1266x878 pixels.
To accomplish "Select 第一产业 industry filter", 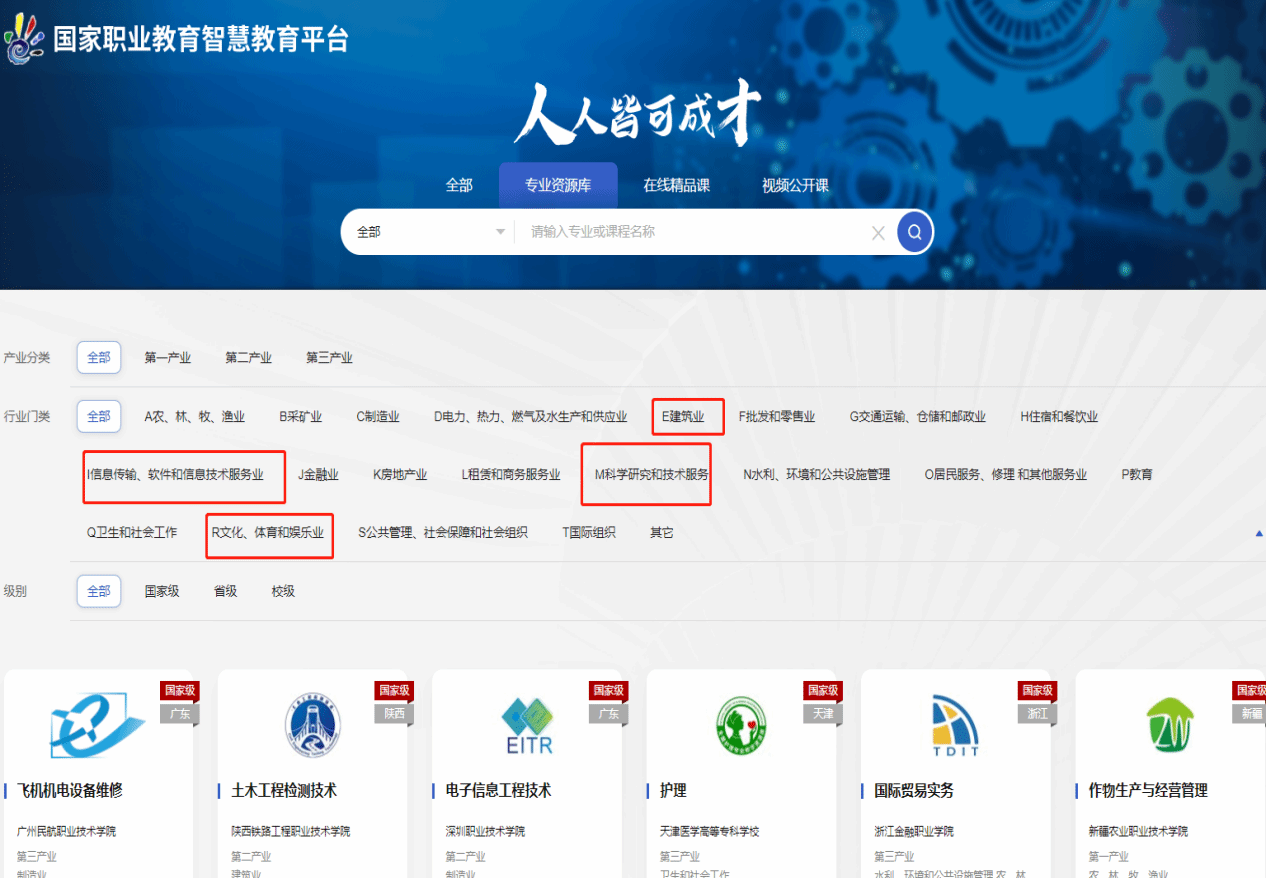I will tap(167, 358).
